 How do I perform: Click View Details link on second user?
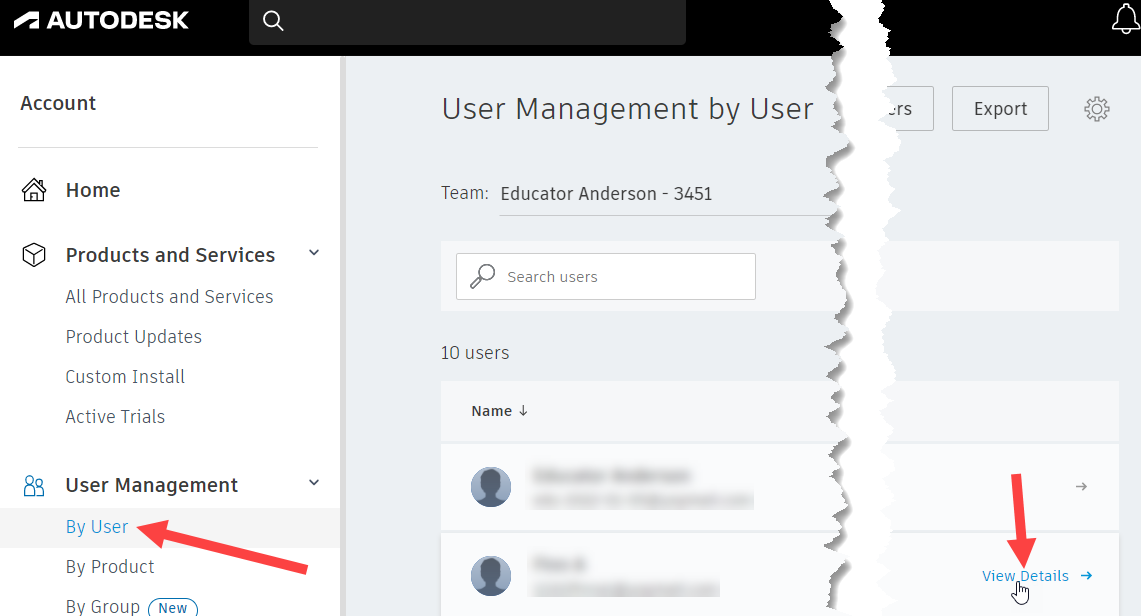[1025, 576]
